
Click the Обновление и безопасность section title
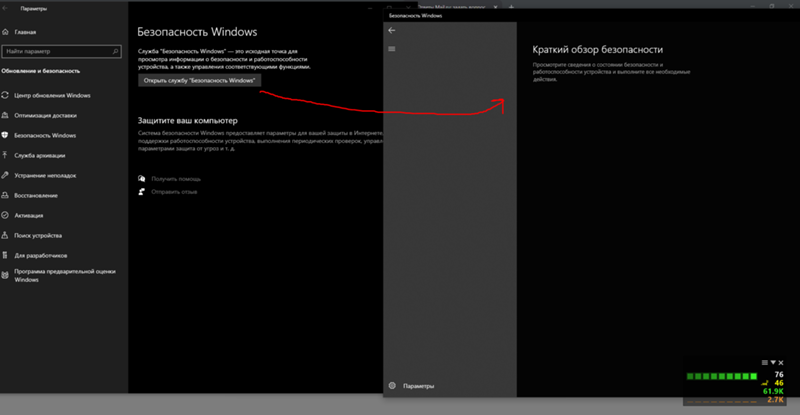pyautogui.click(x=41, y=71)
